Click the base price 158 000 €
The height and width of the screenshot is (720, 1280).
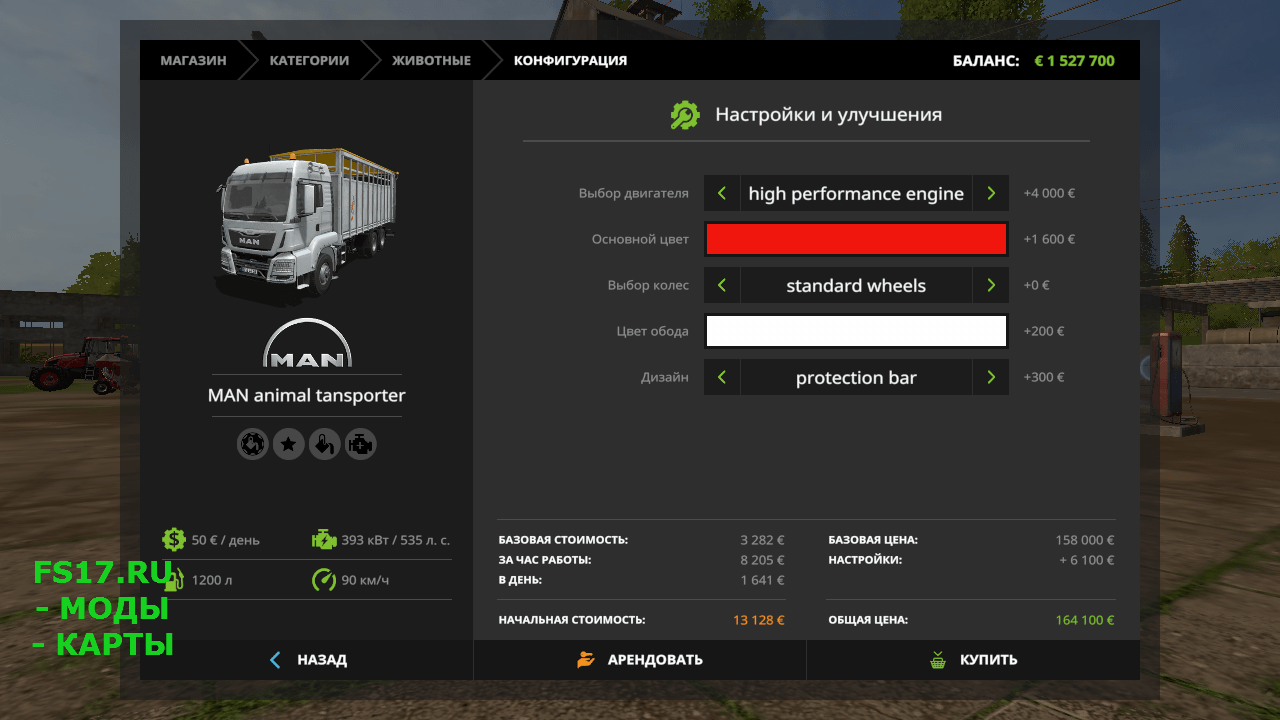coord(1084,540)
